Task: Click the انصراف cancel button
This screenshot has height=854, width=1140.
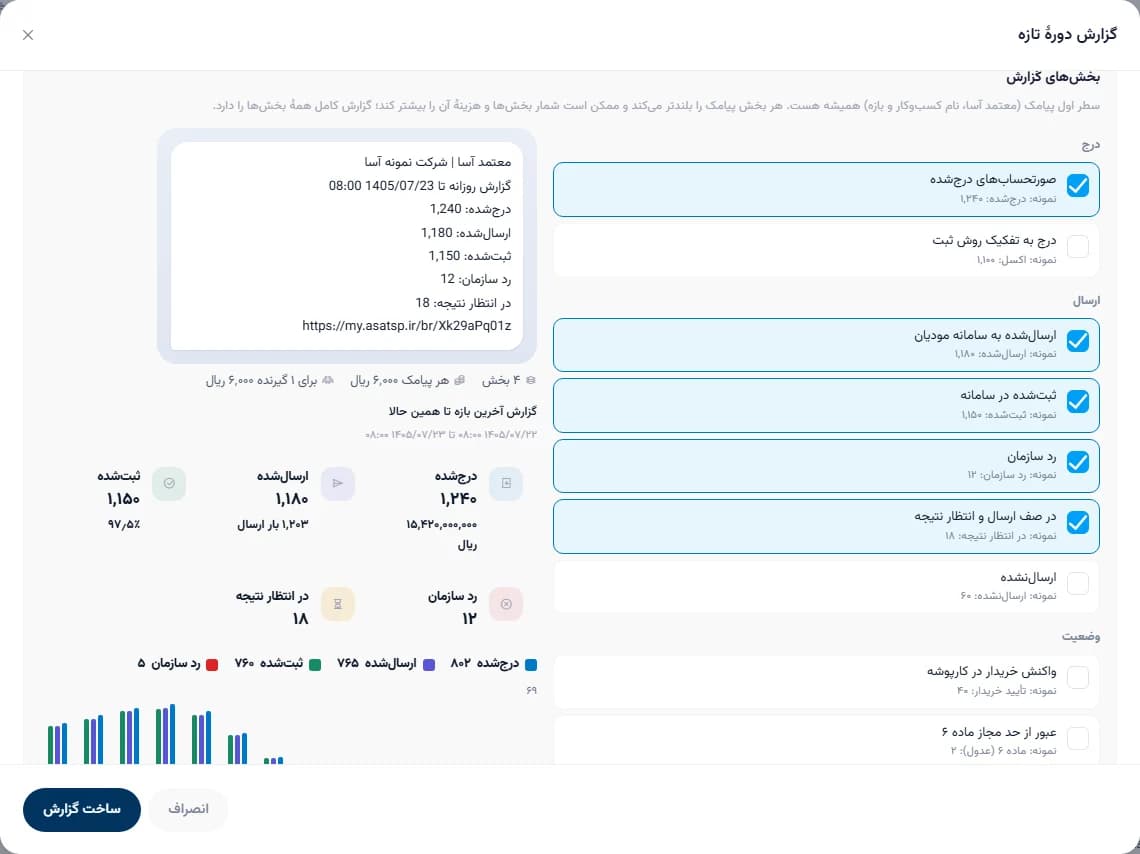Action: (x=188, y=810)
